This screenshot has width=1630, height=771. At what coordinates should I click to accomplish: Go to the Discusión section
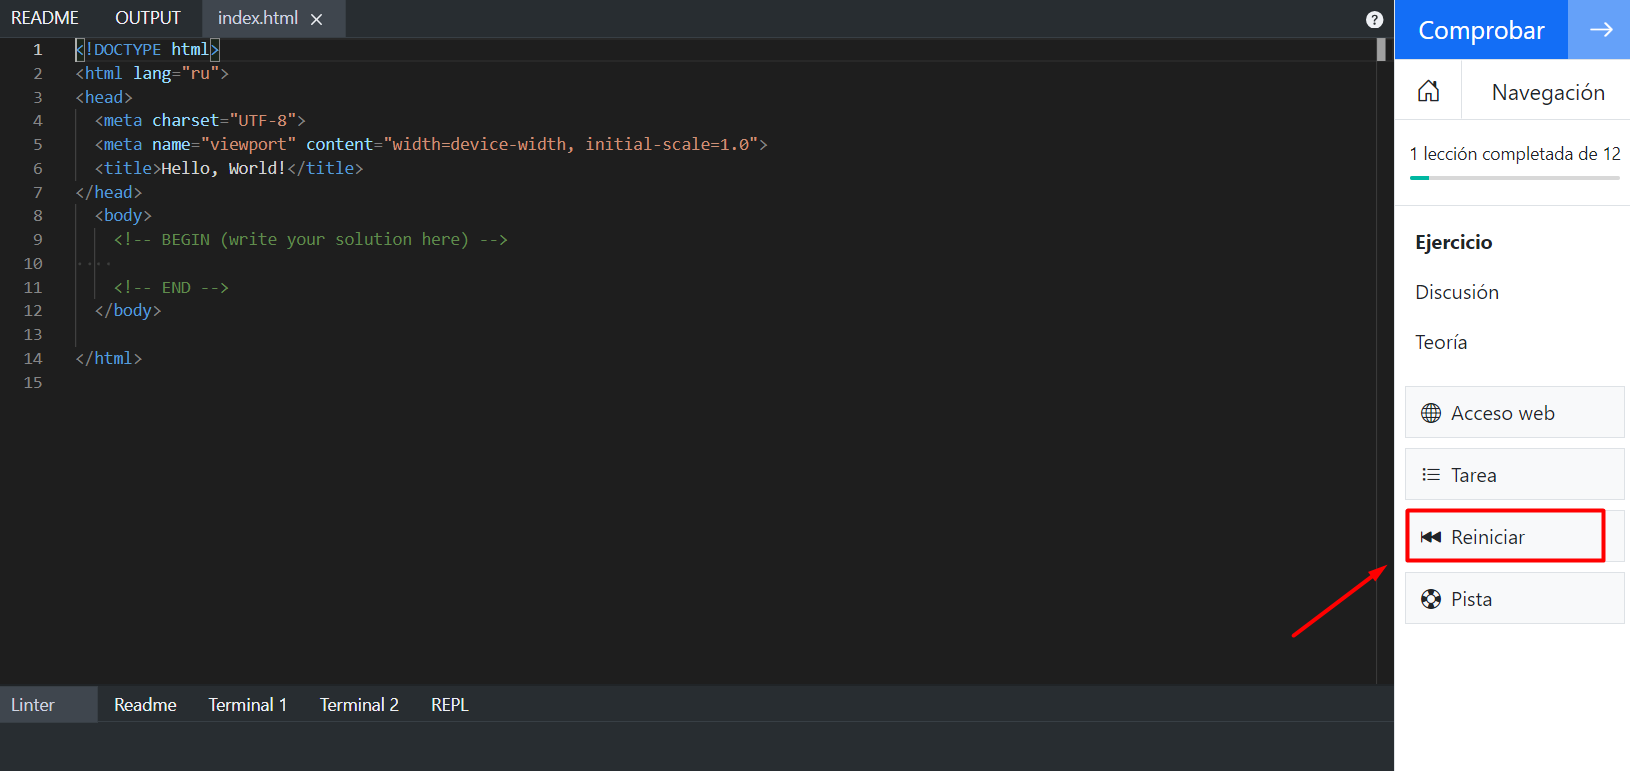pyautogui.click(x=1456, y=292)
